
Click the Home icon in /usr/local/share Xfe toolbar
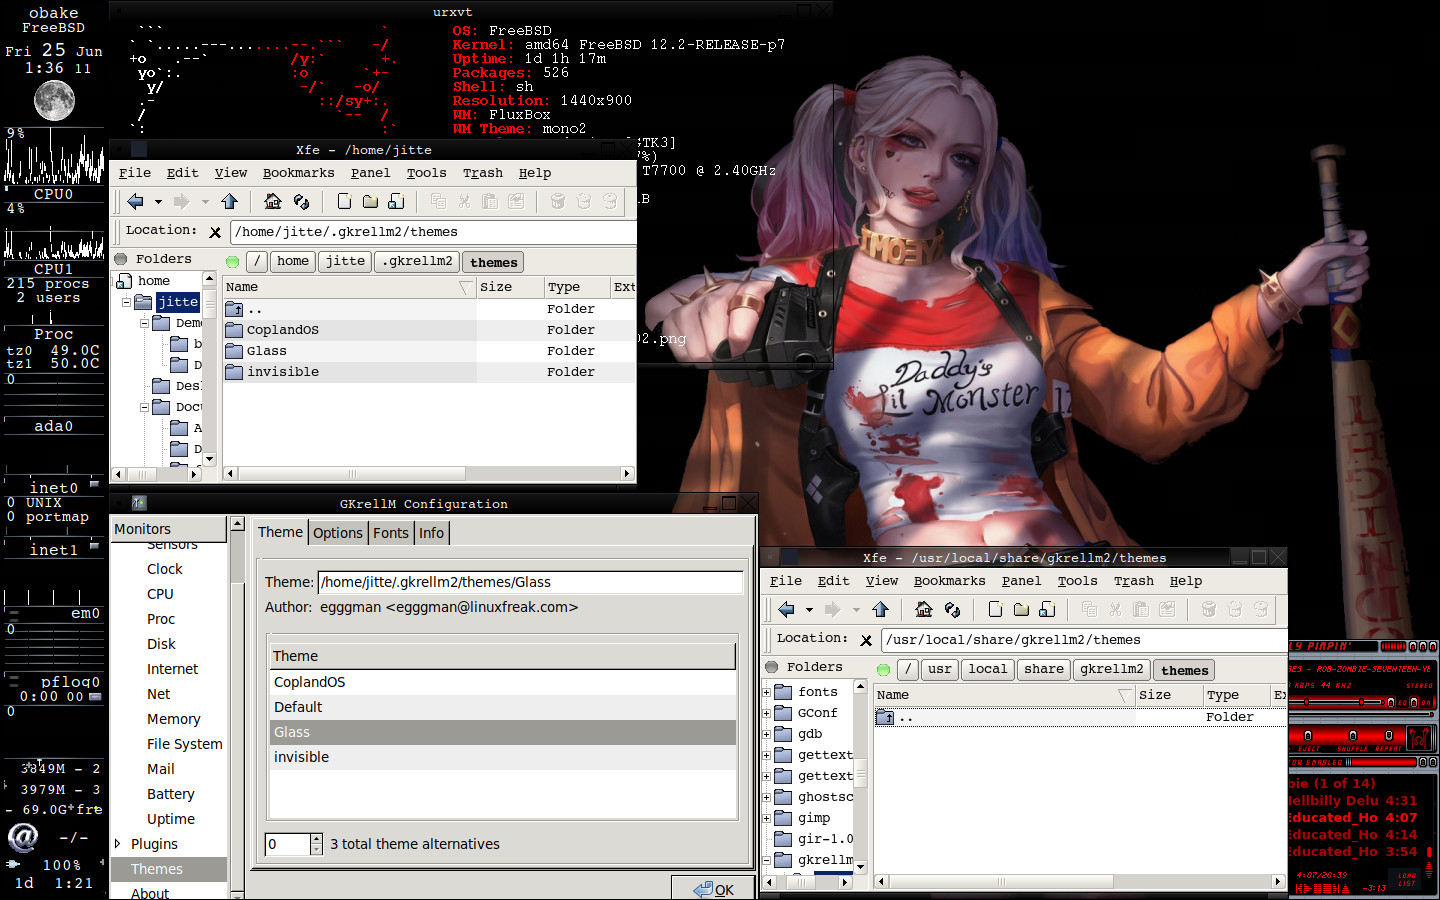point(923,610)
